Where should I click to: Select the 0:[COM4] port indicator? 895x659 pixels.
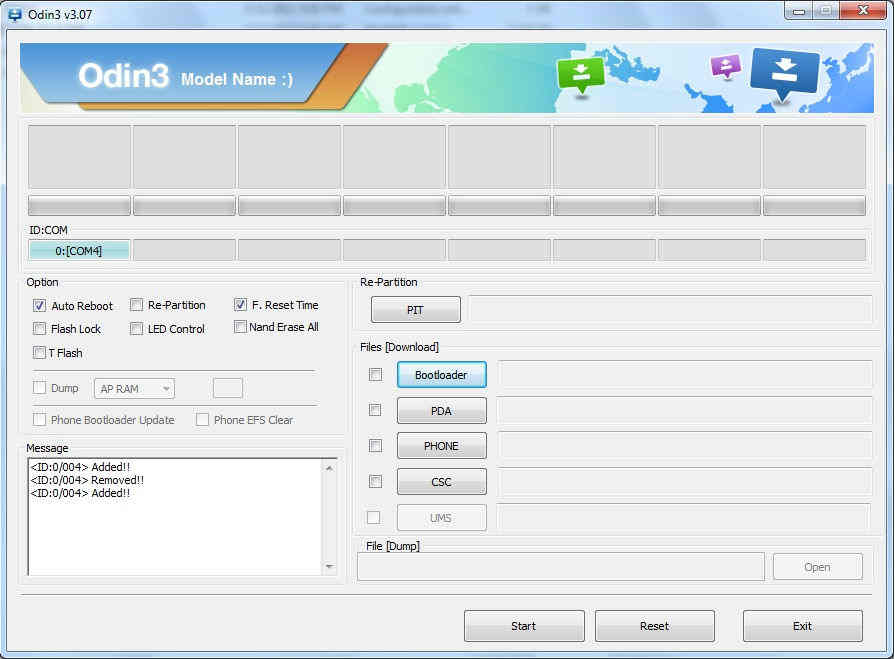pyautogui.click(x=79, y=250)
